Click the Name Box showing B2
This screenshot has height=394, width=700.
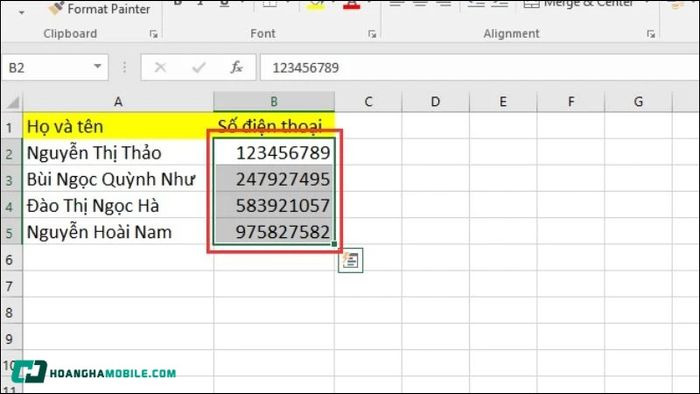54,68
